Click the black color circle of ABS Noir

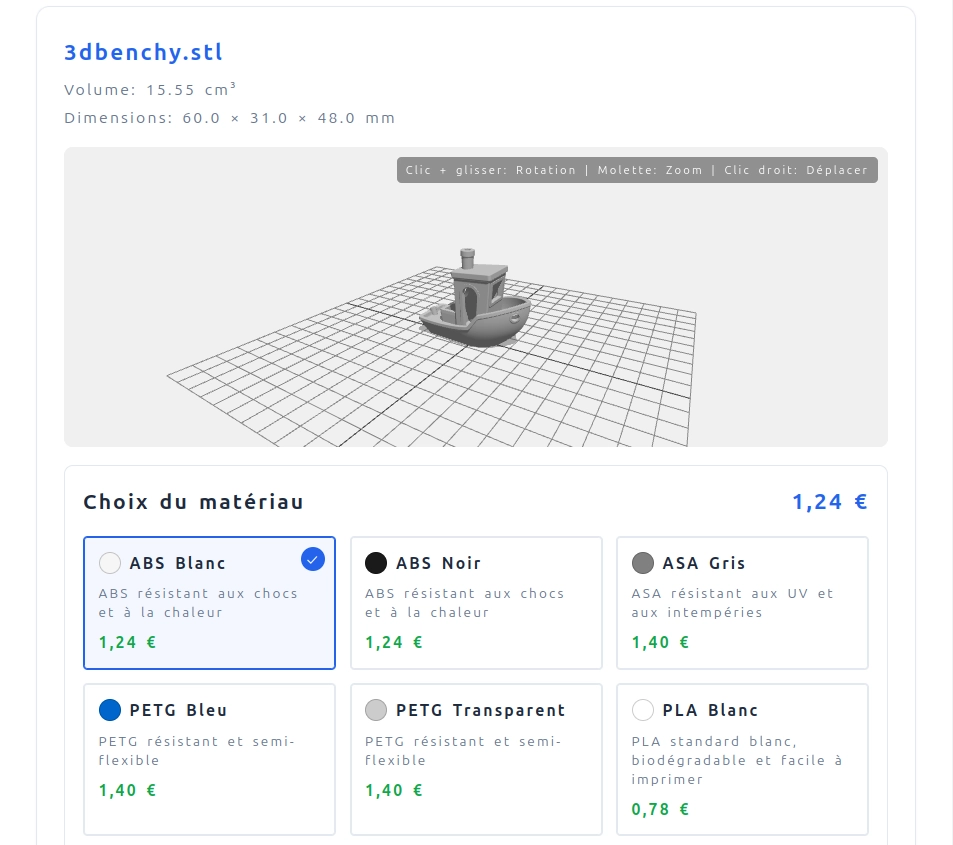pyautogui.click(x=377, y=563)
